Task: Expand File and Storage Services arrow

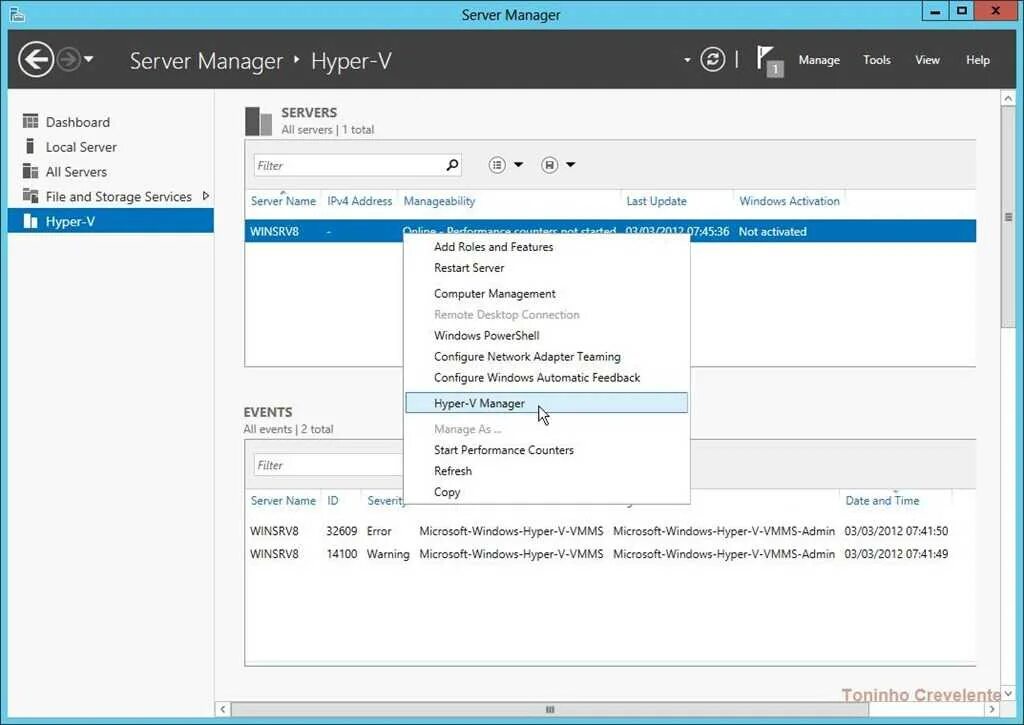Action: click(x=206, y=196)
